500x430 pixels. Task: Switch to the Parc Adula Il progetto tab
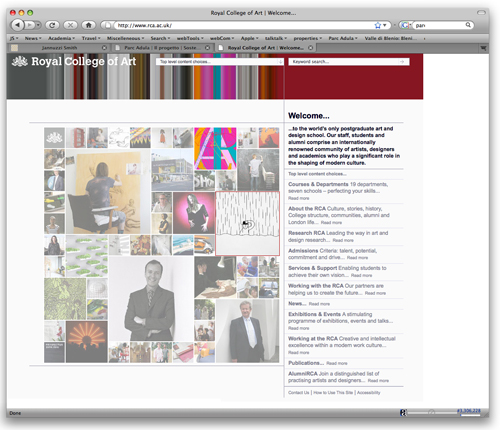coord(161,48)
